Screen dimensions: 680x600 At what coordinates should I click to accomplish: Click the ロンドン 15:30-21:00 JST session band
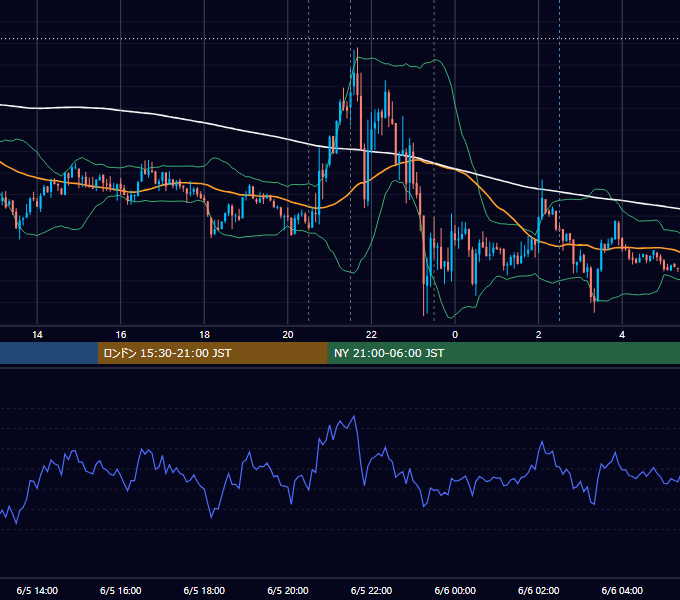pyautogui.click(x=212, y=353)
